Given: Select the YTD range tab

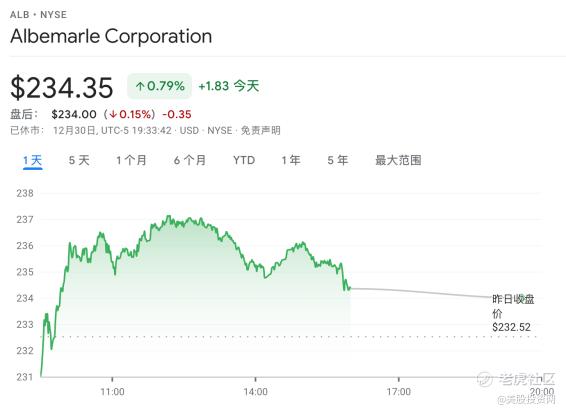Looking at the screenshot, I should tap(244, 160).
